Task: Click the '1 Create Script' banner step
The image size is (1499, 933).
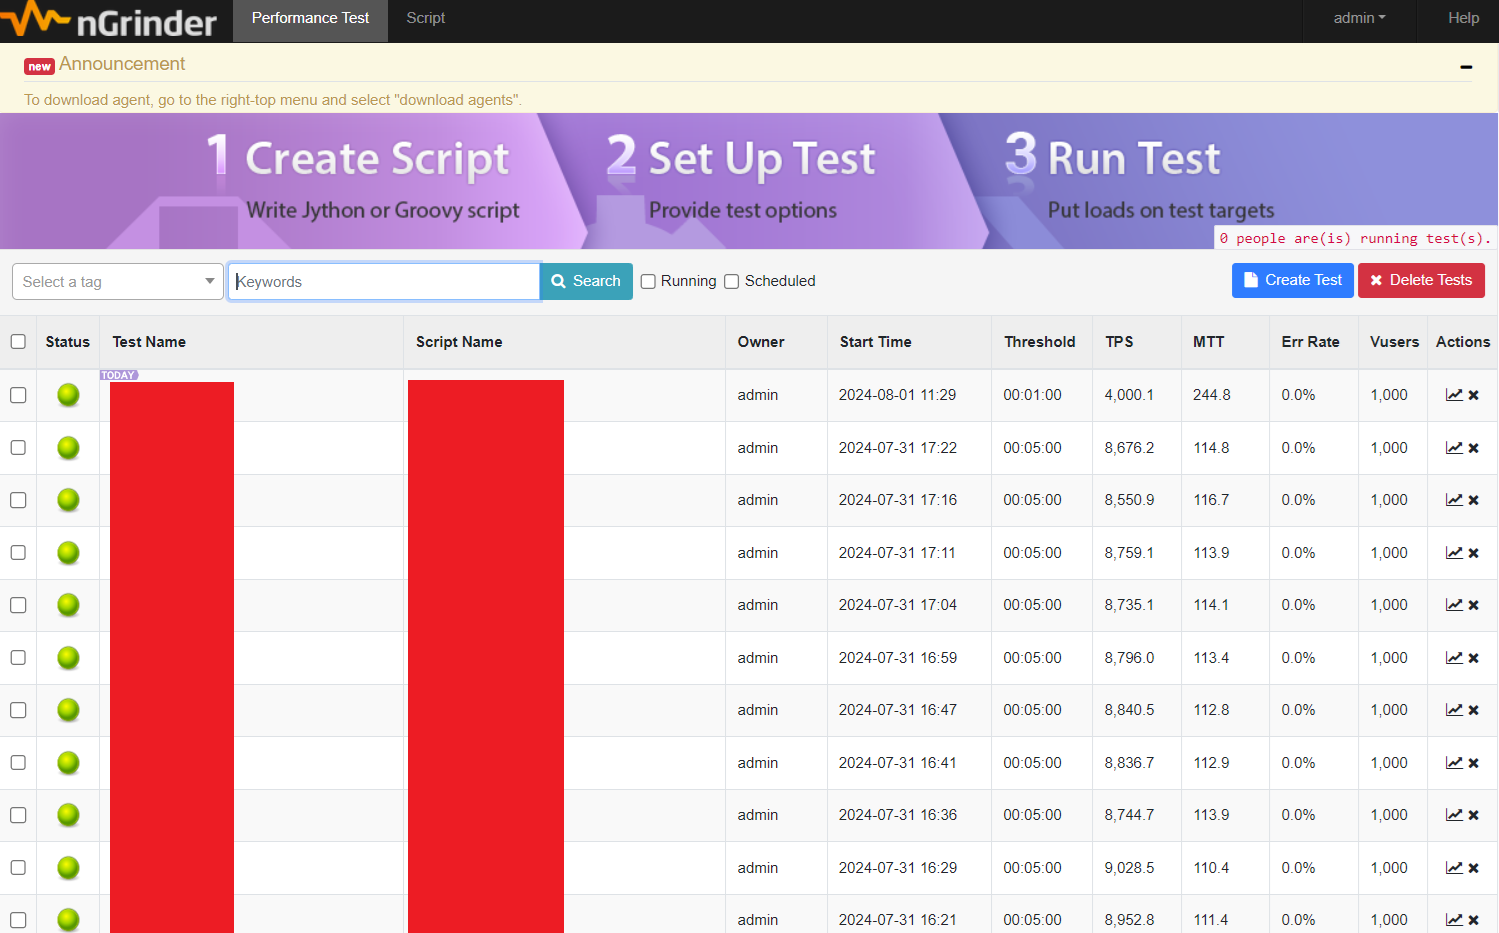Action: coord(365,180)
